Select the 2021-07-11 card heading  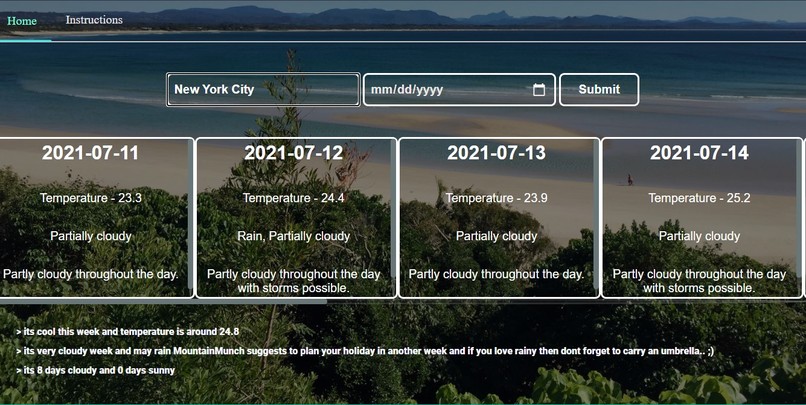(x=90, y=153)
